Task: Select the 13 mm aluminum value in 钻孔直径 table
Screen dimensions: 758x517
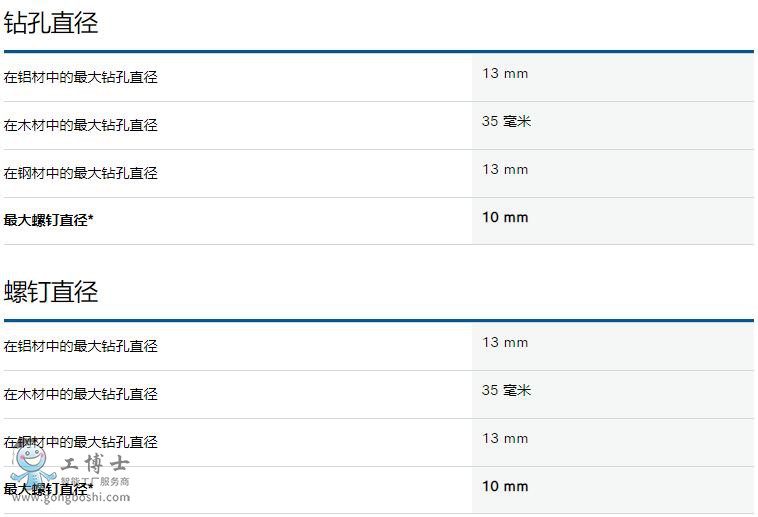Action: tap(505, 74)
